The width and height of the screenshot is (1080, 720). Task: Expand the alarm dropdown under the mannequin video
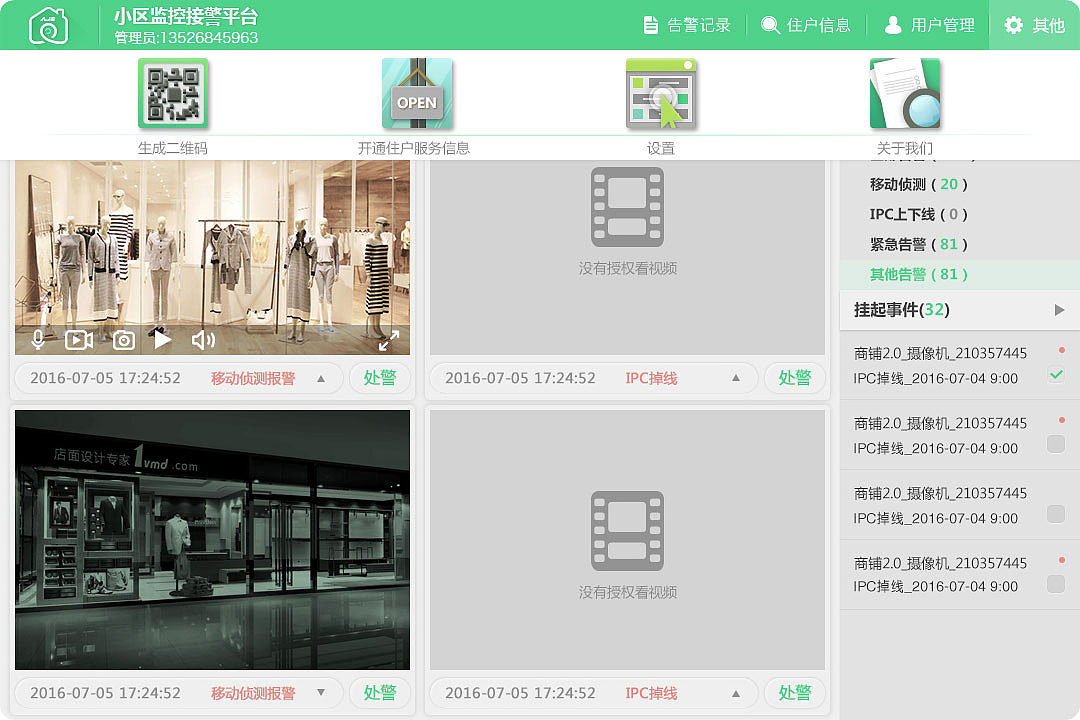pyautogui.click(x=321, y=378)
